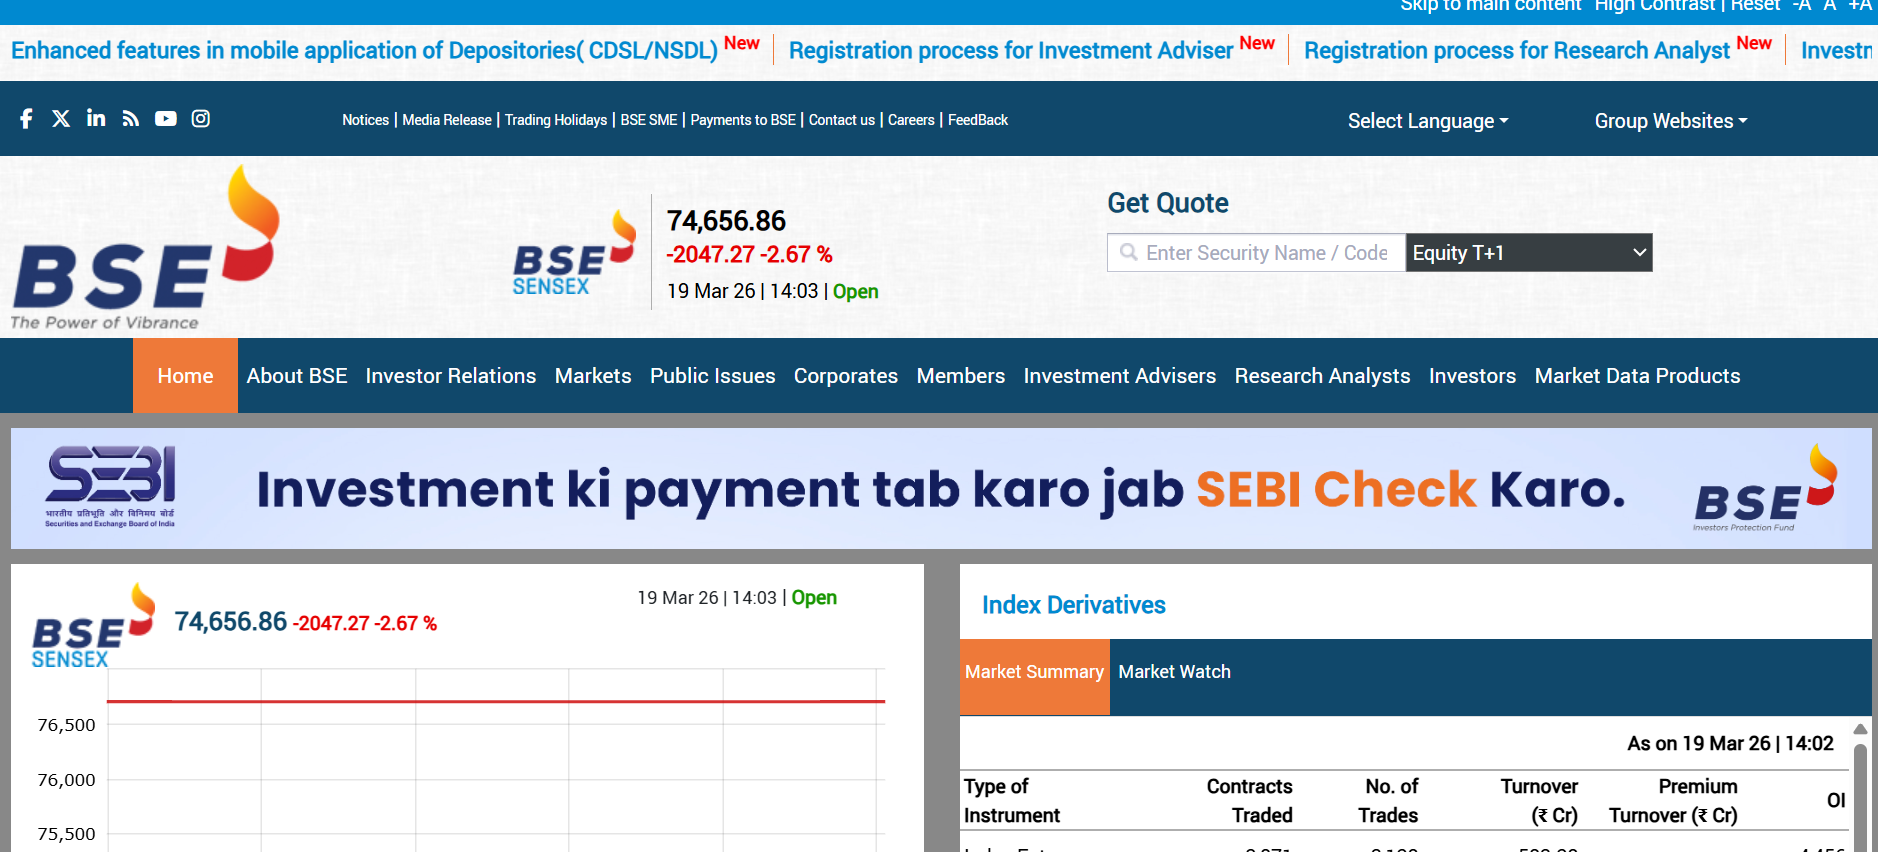This screenshot has width=1878, height=852.
Task: Open Registration process for Investment Adviser notice
Action: pyautogui.click(x=1011, y=51)
